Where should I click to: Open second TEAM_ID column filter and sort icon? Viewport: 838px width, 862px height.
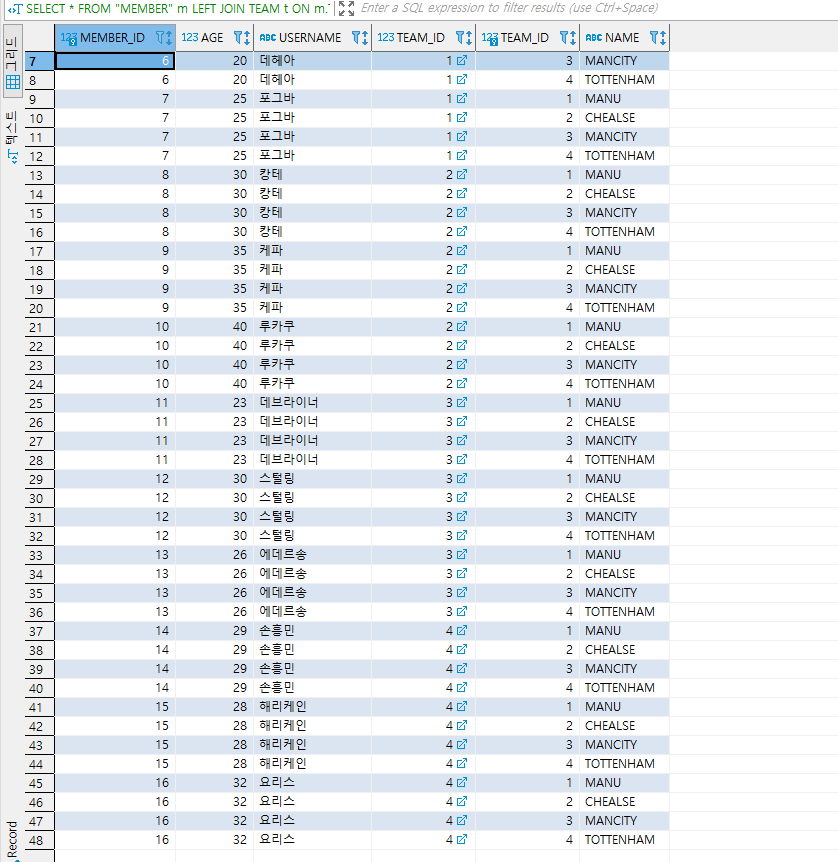pyautogui.click(x=567, y=37)
